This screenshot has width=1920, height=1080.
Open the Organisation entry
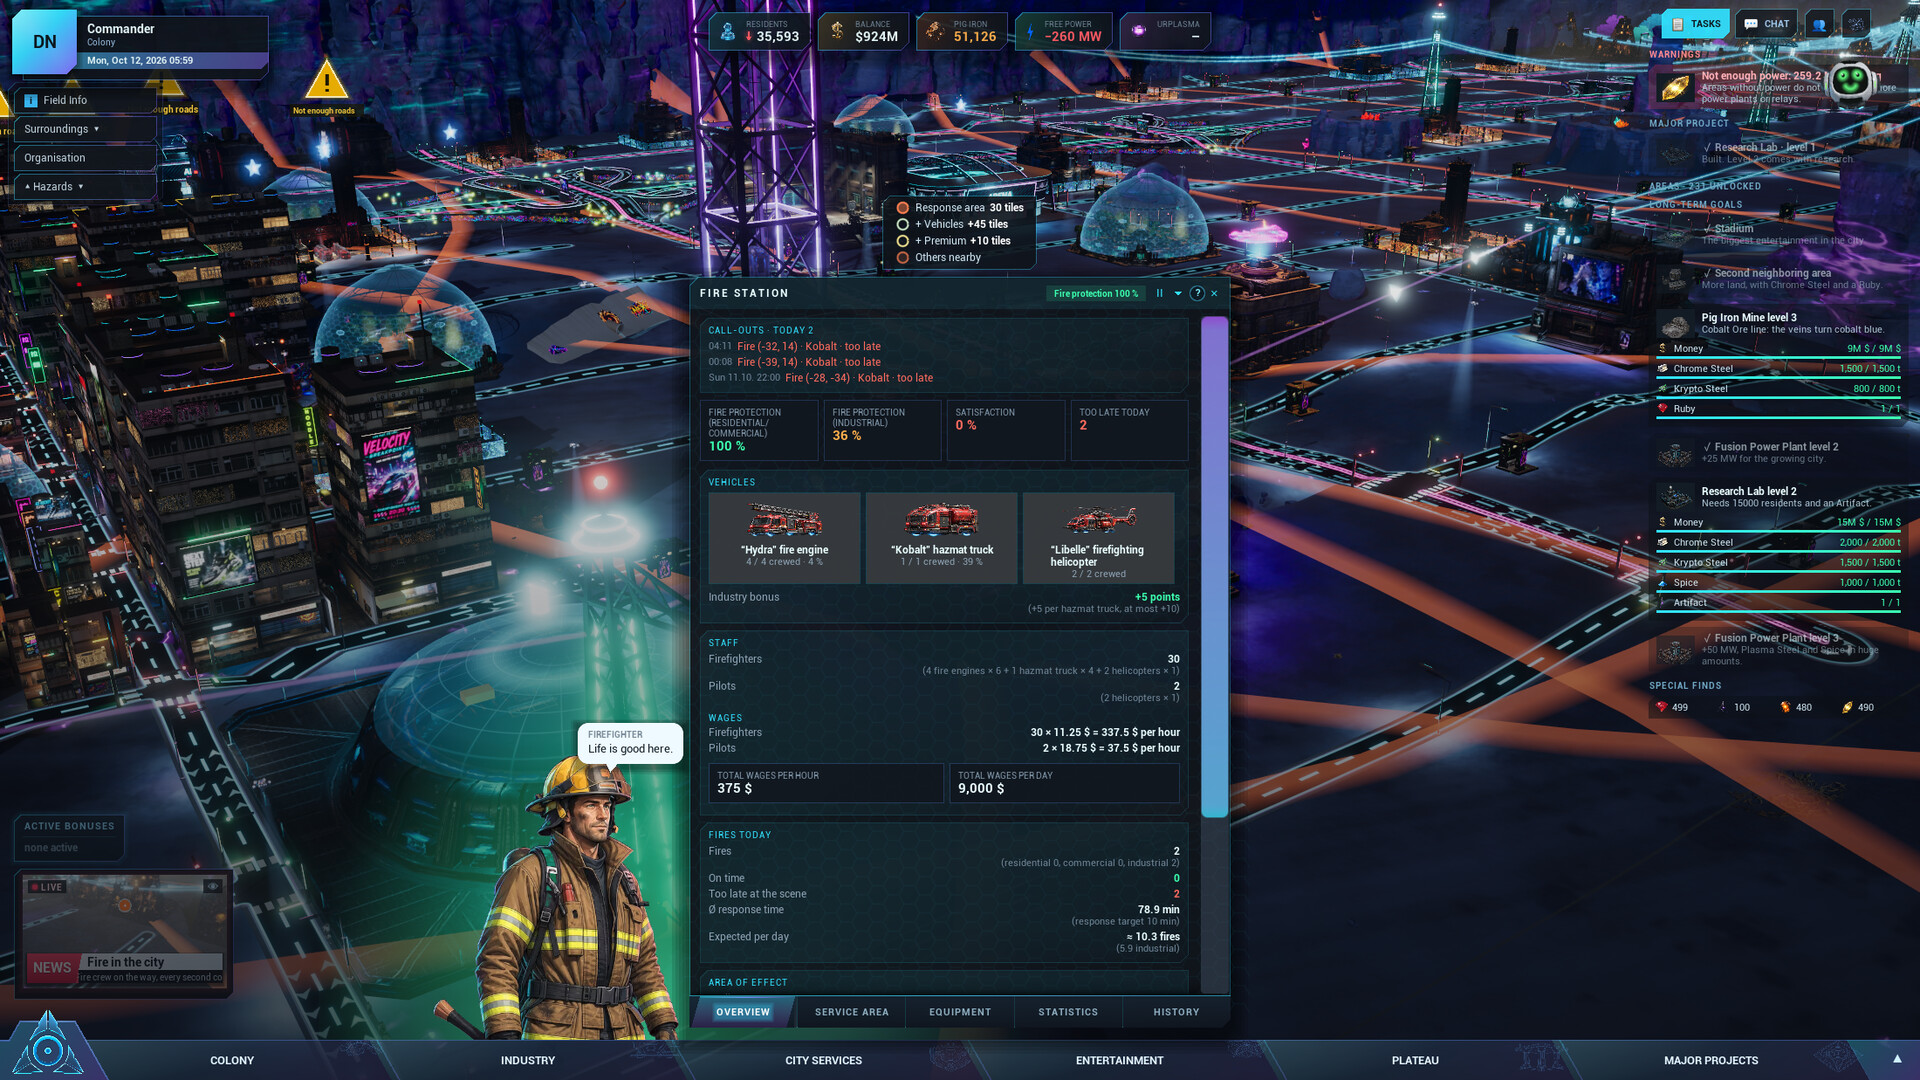click(x=85, y=158)
